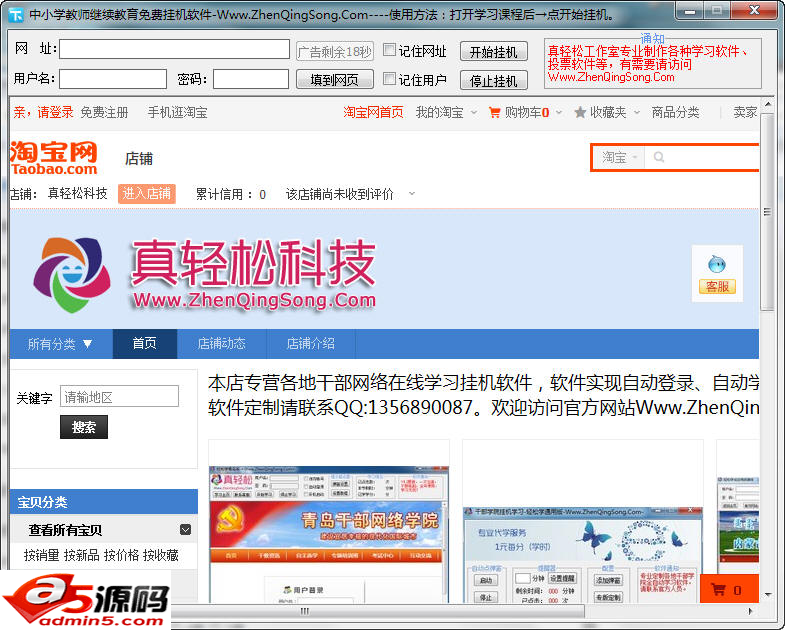Switch to the 店铺动态 tab
This screenshot has height=630, width=785.
click(x=221, y=344)
